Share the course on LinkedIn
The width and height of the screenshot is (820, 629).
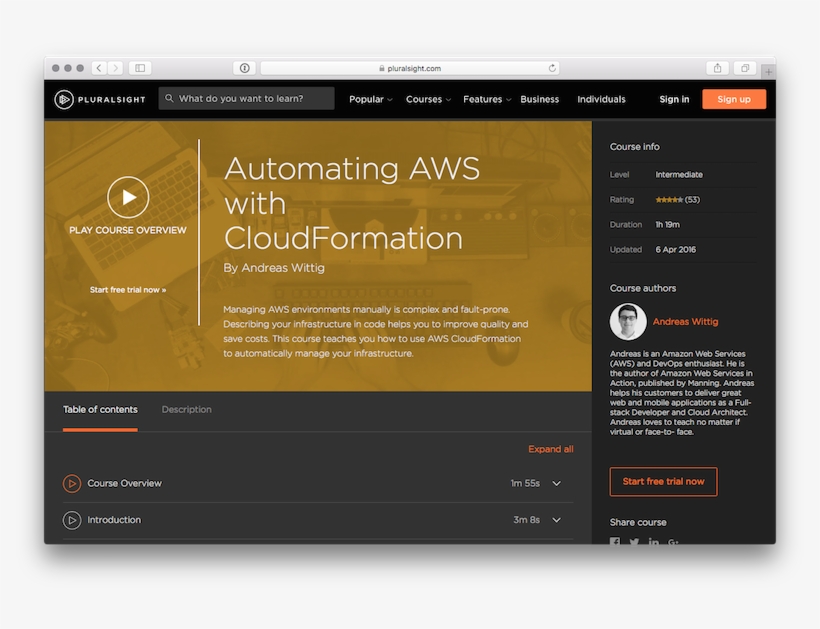(653, 543)
